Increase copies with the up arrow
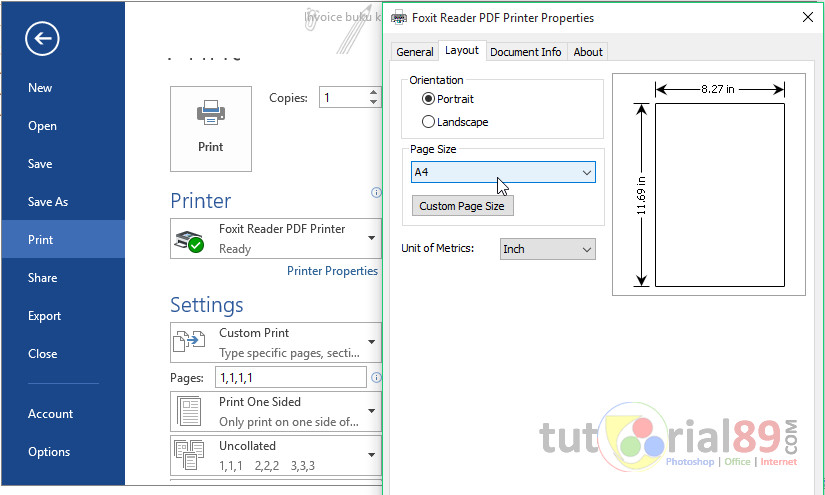Viewport: 825px width, 495px height. point(373,93)
